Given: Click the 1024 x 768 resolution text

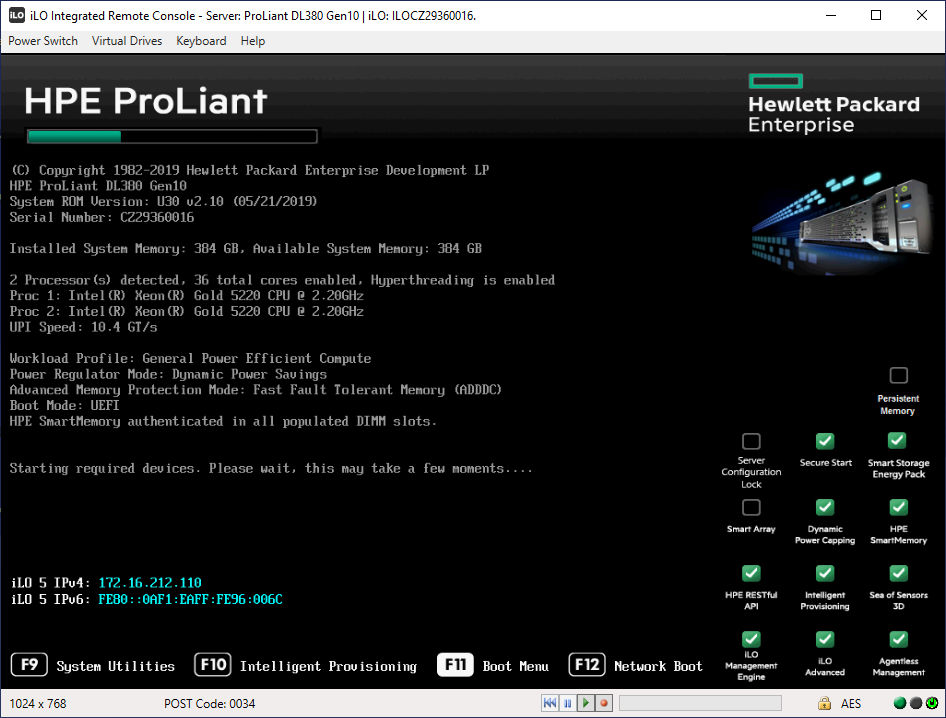Looking at the screenshot, I should tap(37, 704).
